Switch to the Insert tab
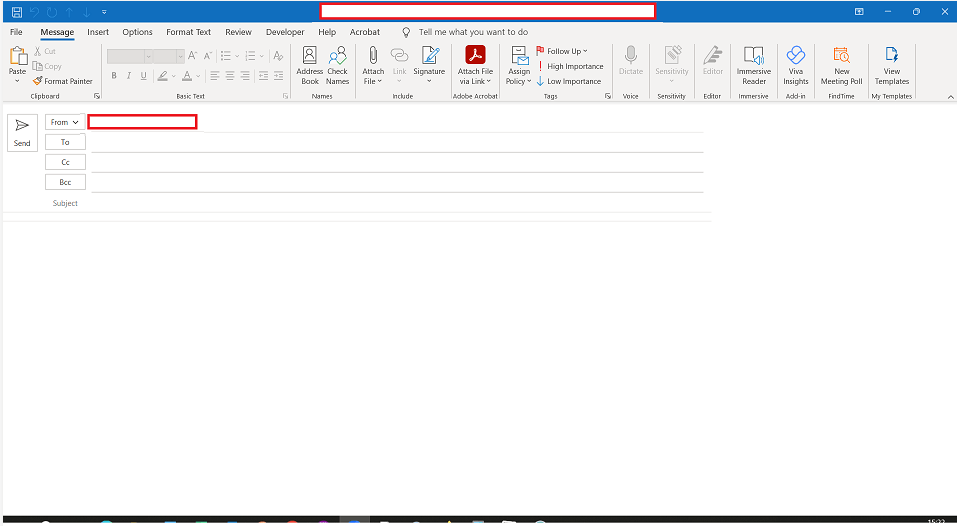957x526 pixels. point(98,32)
